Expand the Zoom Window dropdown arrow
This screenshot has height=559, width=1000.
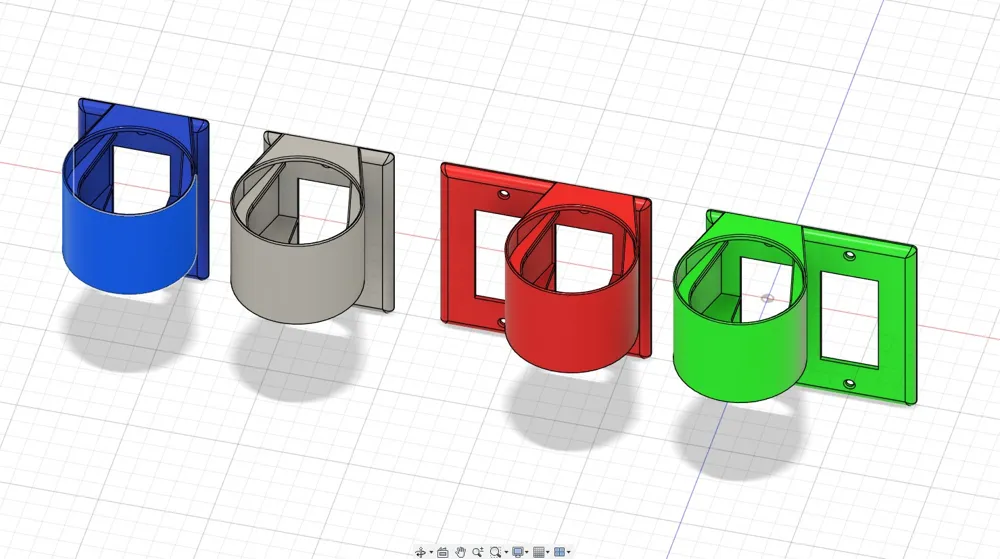(x=506, y=552)
